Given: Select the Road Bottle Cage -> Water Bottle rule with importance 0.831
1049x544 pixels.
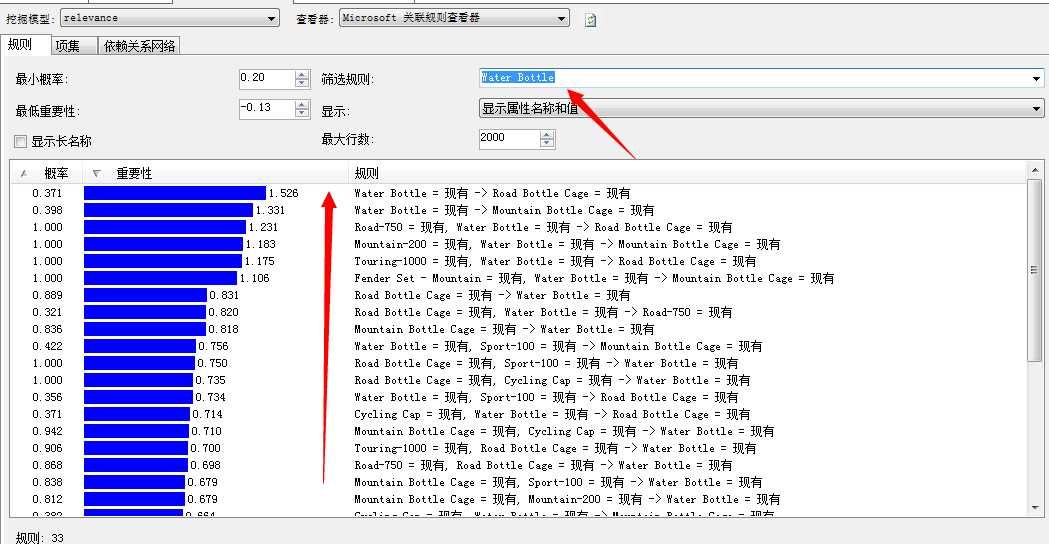Looking at the screenshot, I should [x=518, y=295].
